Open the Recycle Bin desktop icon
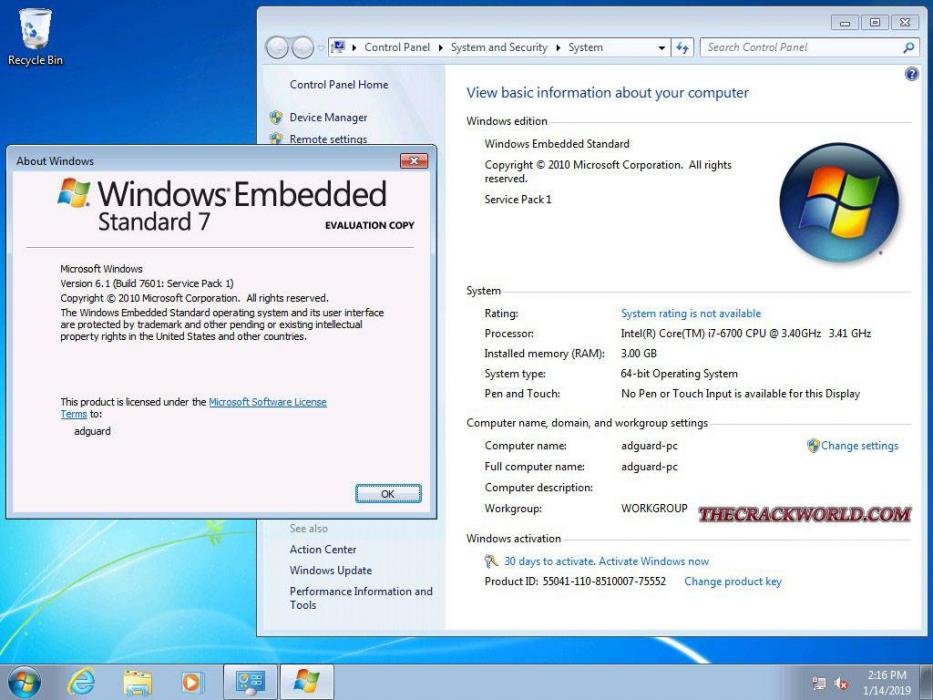This screenshot has width=933, height=700. [x=35, y=37]
